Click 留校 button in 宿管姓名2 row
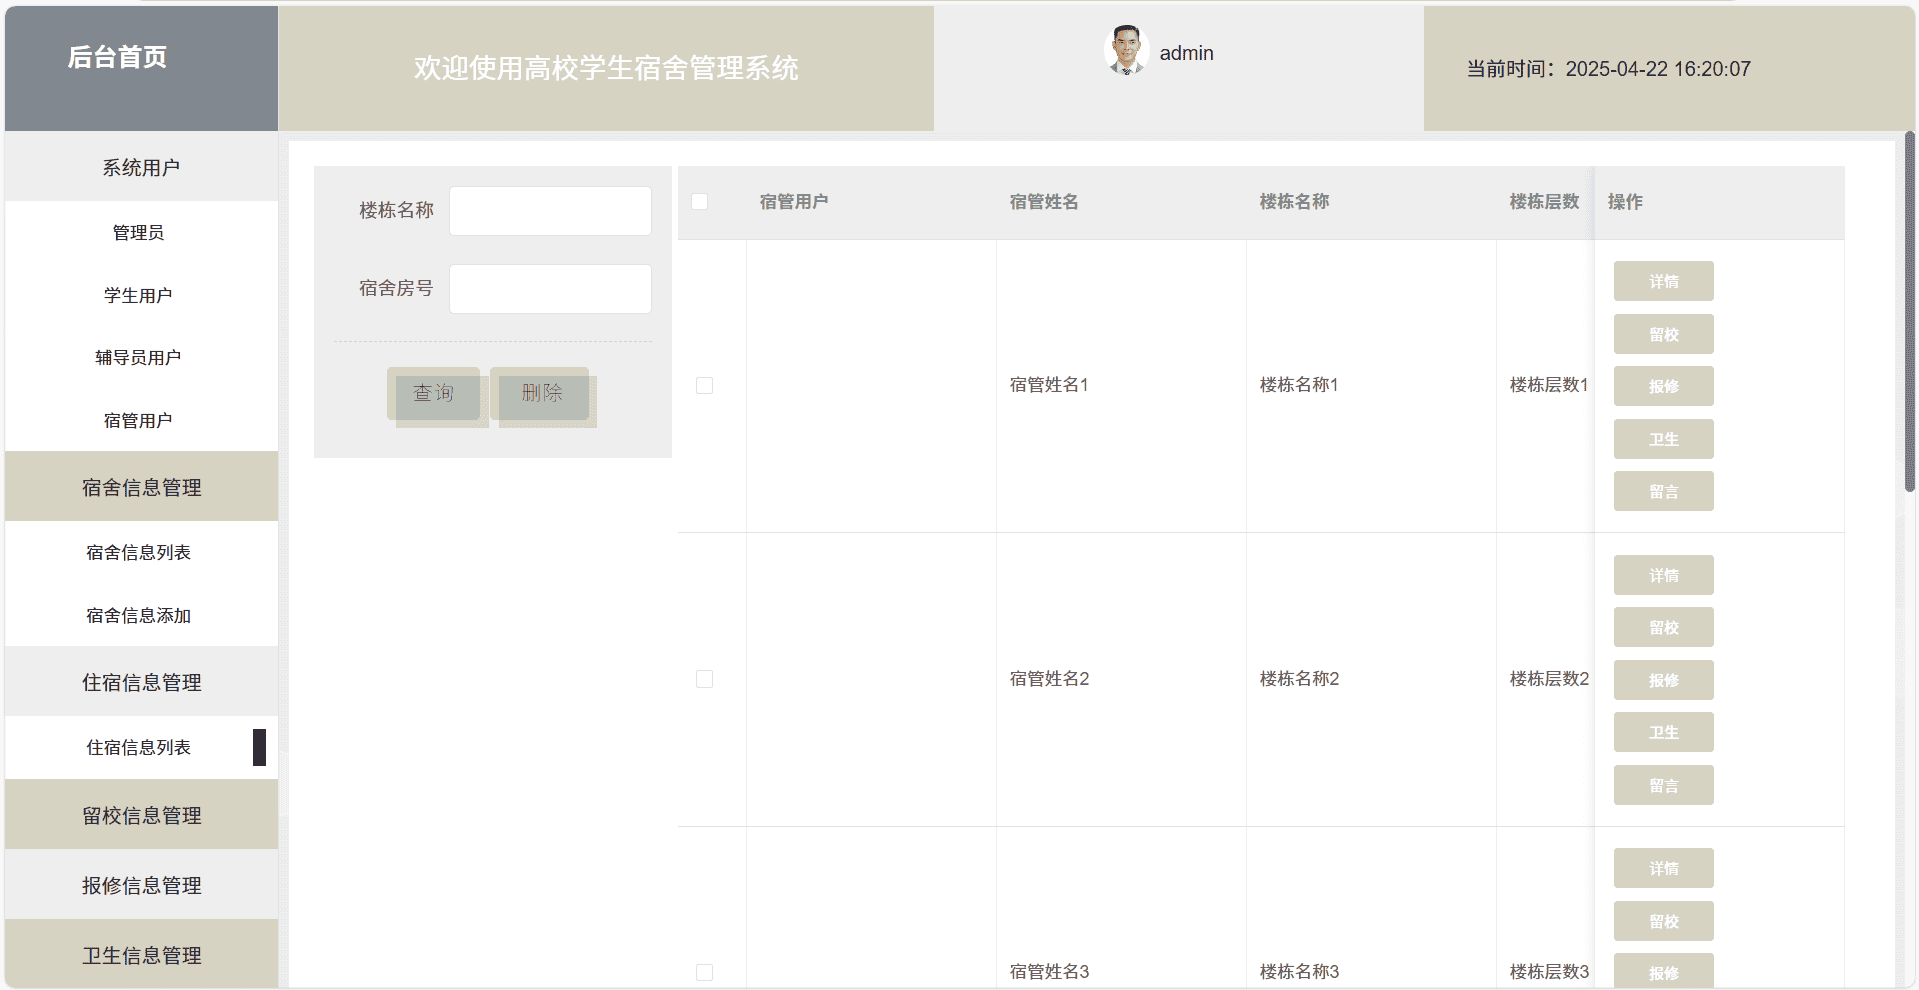This screenshot has width=1919, height=990. point(1664,627)
